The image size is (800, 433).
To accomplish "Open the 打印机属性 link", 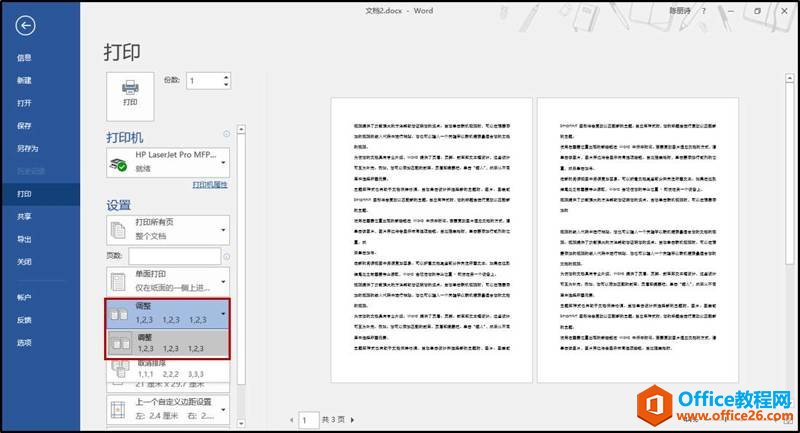I will (x=210, y=186).
